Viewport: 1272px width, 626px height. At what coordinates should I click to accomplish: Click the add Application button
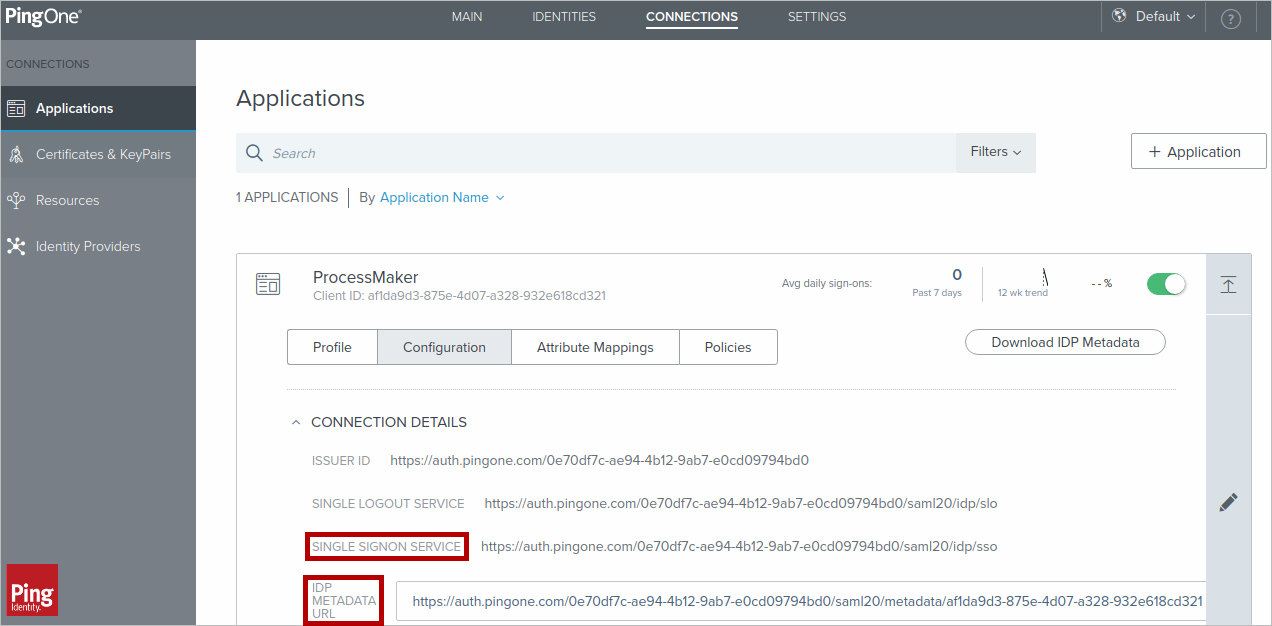(1199, 152)
